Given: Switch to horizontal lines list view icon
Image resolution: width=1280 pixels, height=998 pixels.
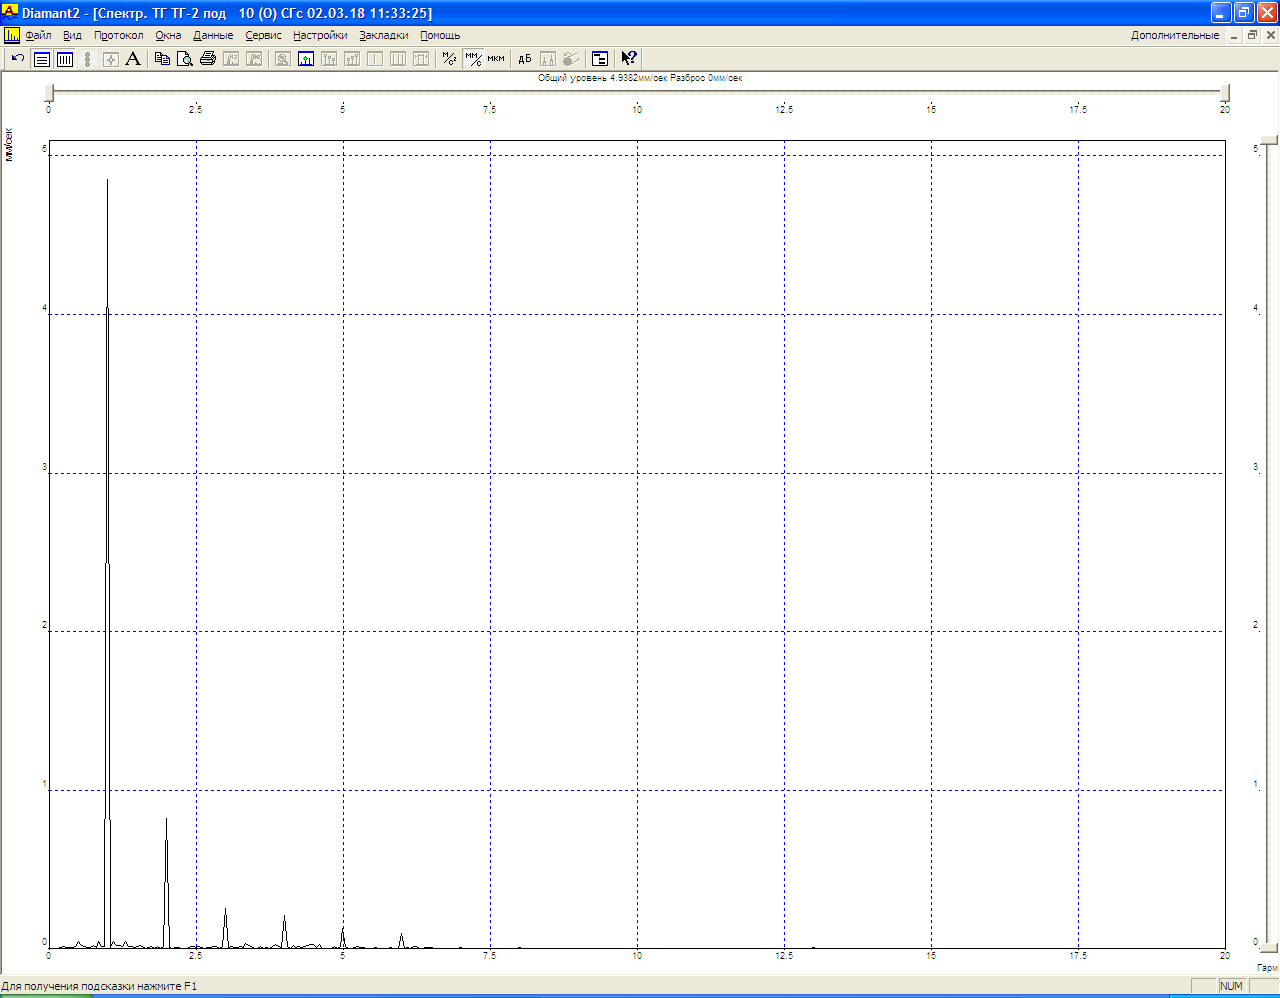Looking at the screenshot, I should click(x=41, y=59).
